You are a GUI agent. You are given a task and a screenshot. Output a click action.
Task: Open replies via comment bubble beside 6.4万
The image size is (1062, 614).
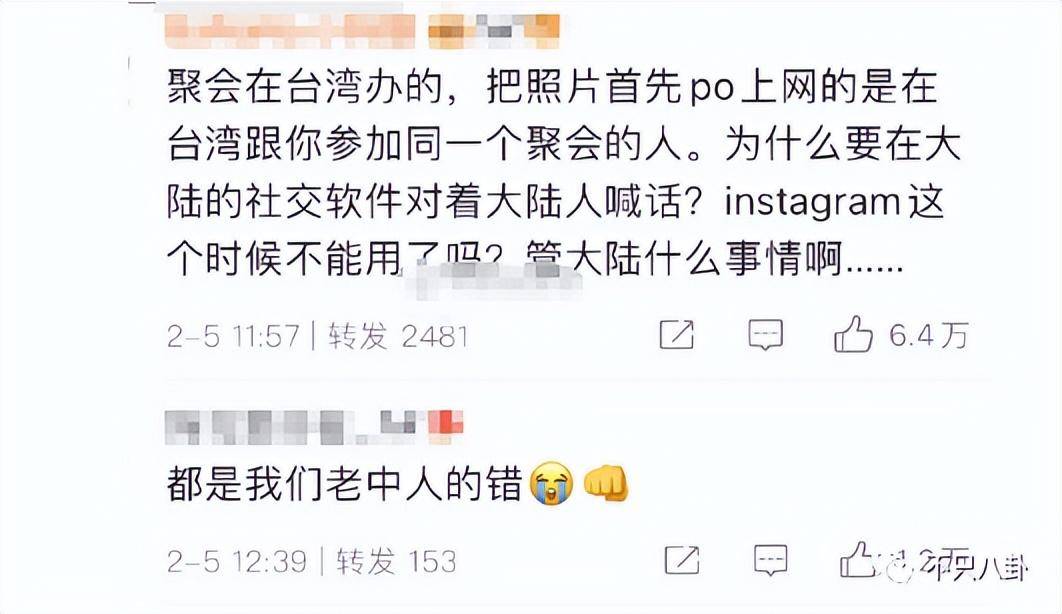[765, 334]
